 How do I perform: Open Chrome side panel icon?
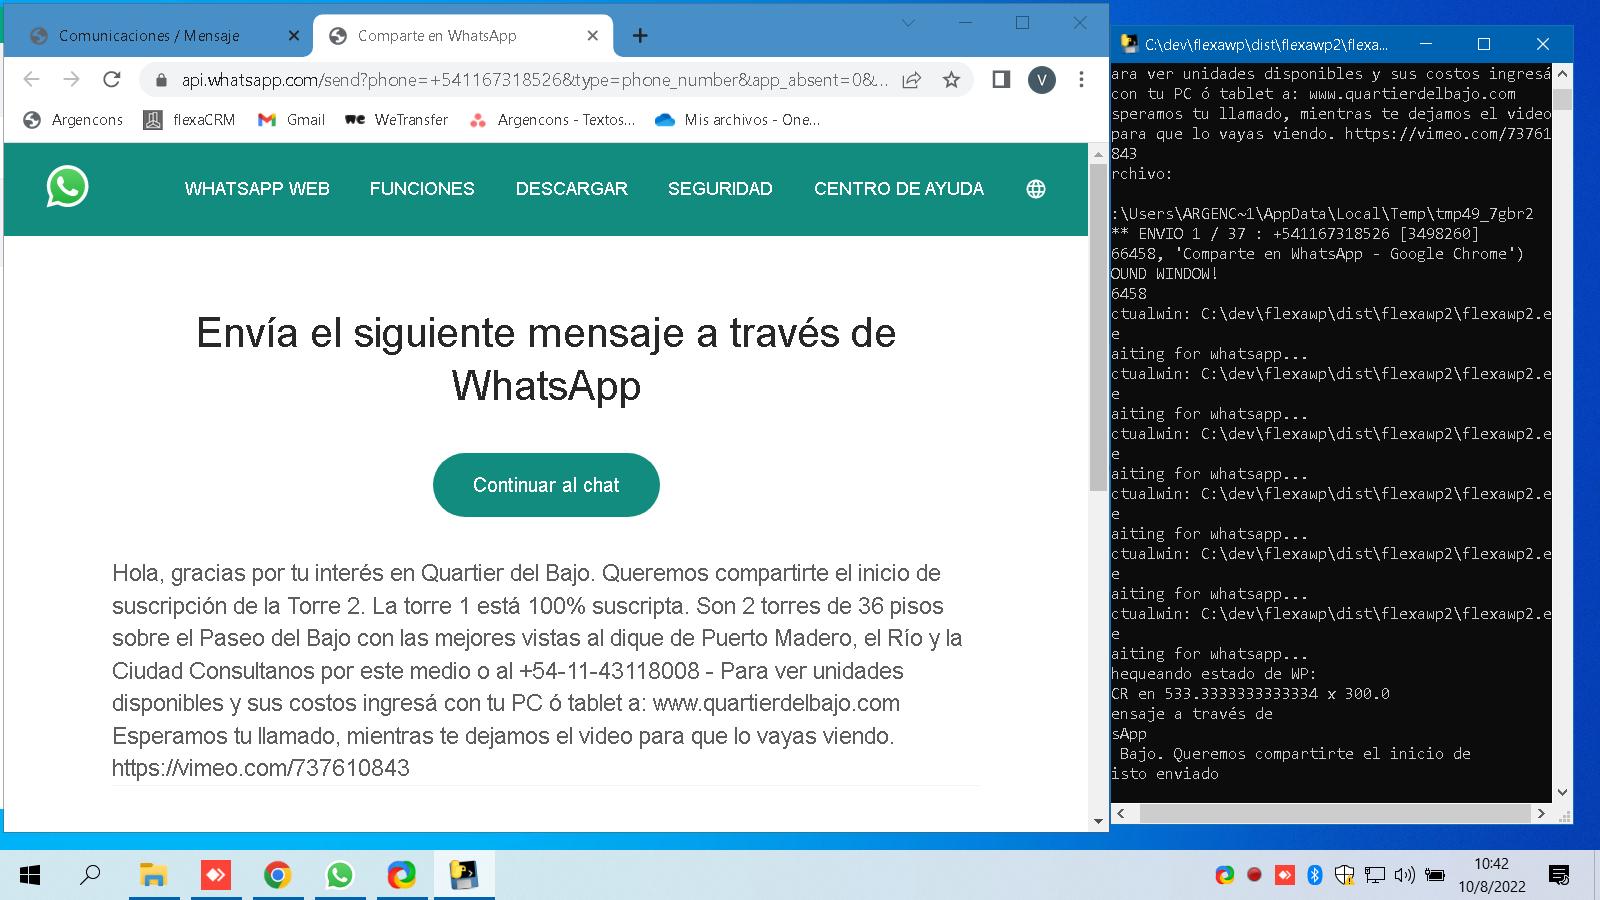click(1001, 80)
